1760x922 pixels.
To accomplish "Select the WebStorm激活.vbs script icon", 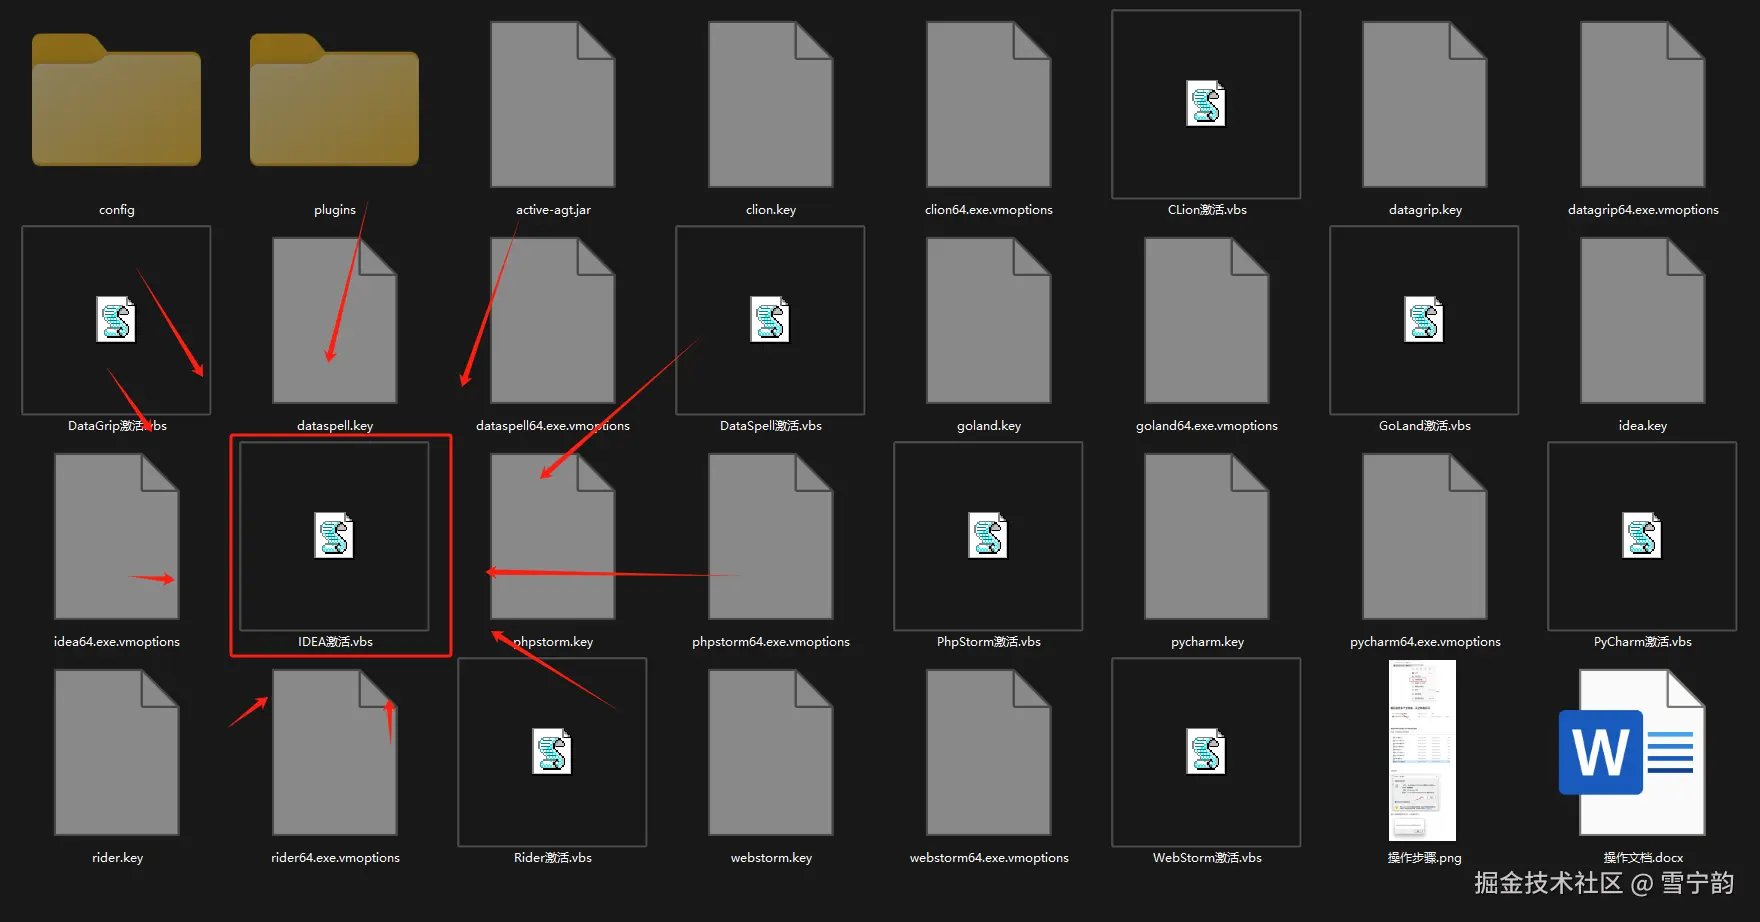I will (x=1206, y=752).
